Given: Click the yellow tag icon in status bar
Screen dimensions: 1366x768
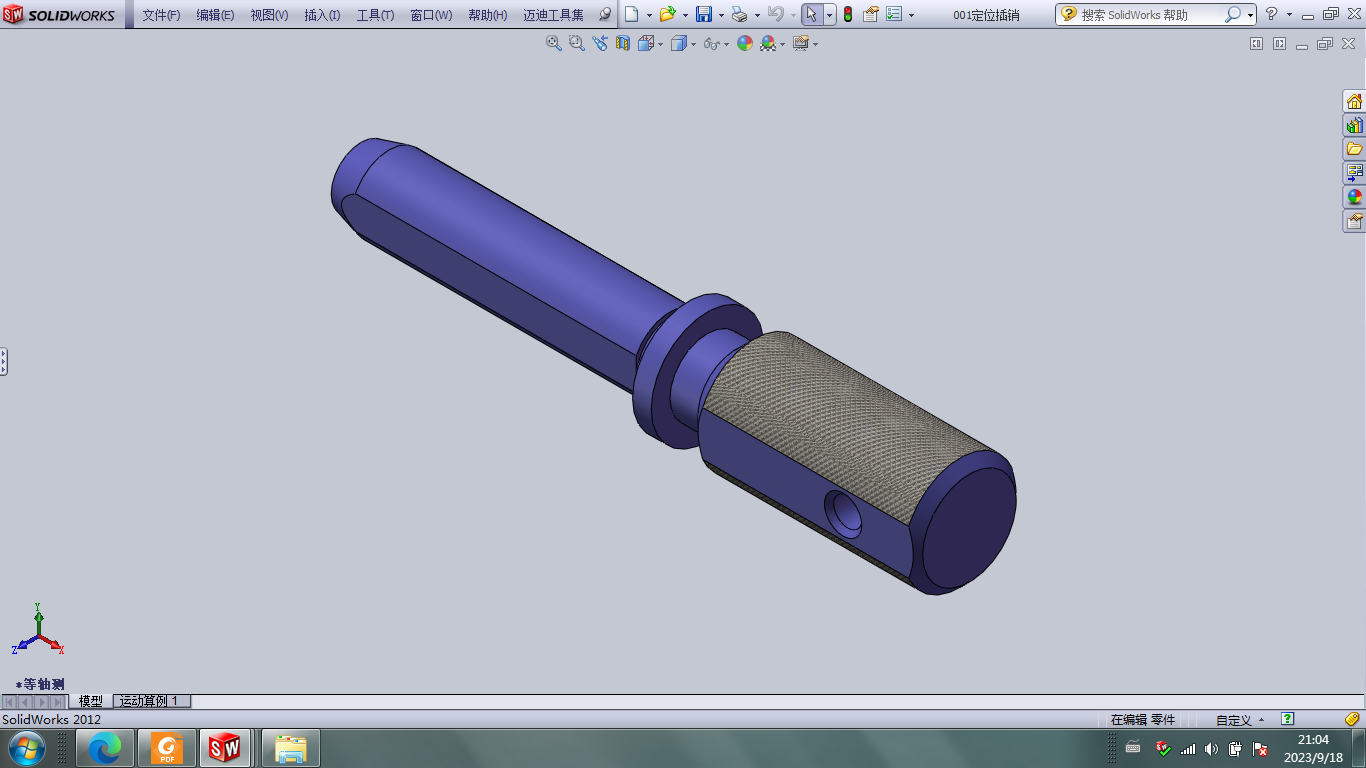Looking at the screenshot, I should pos(1352,719).
